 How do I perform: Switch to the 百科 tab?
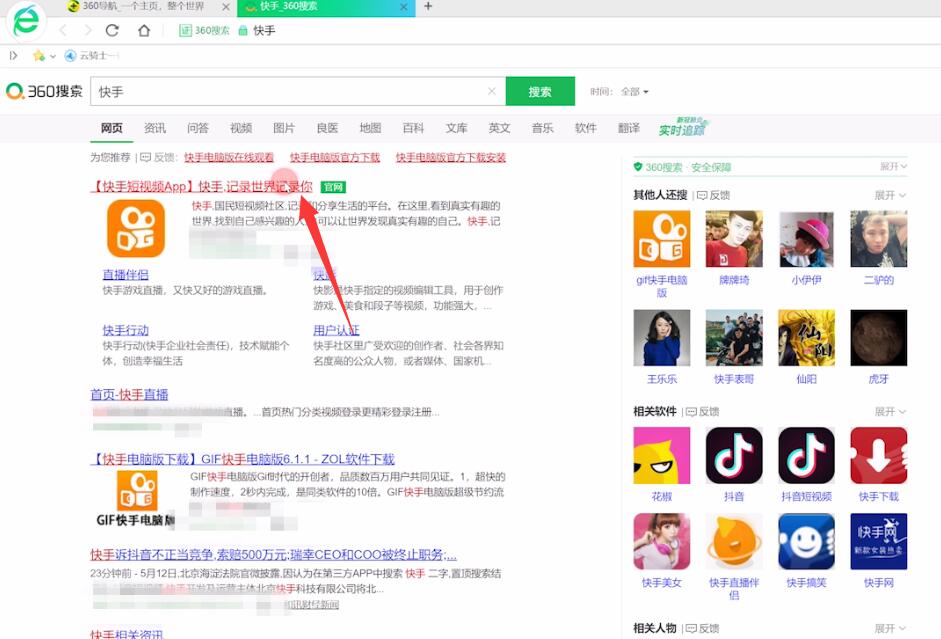point(413,128)
